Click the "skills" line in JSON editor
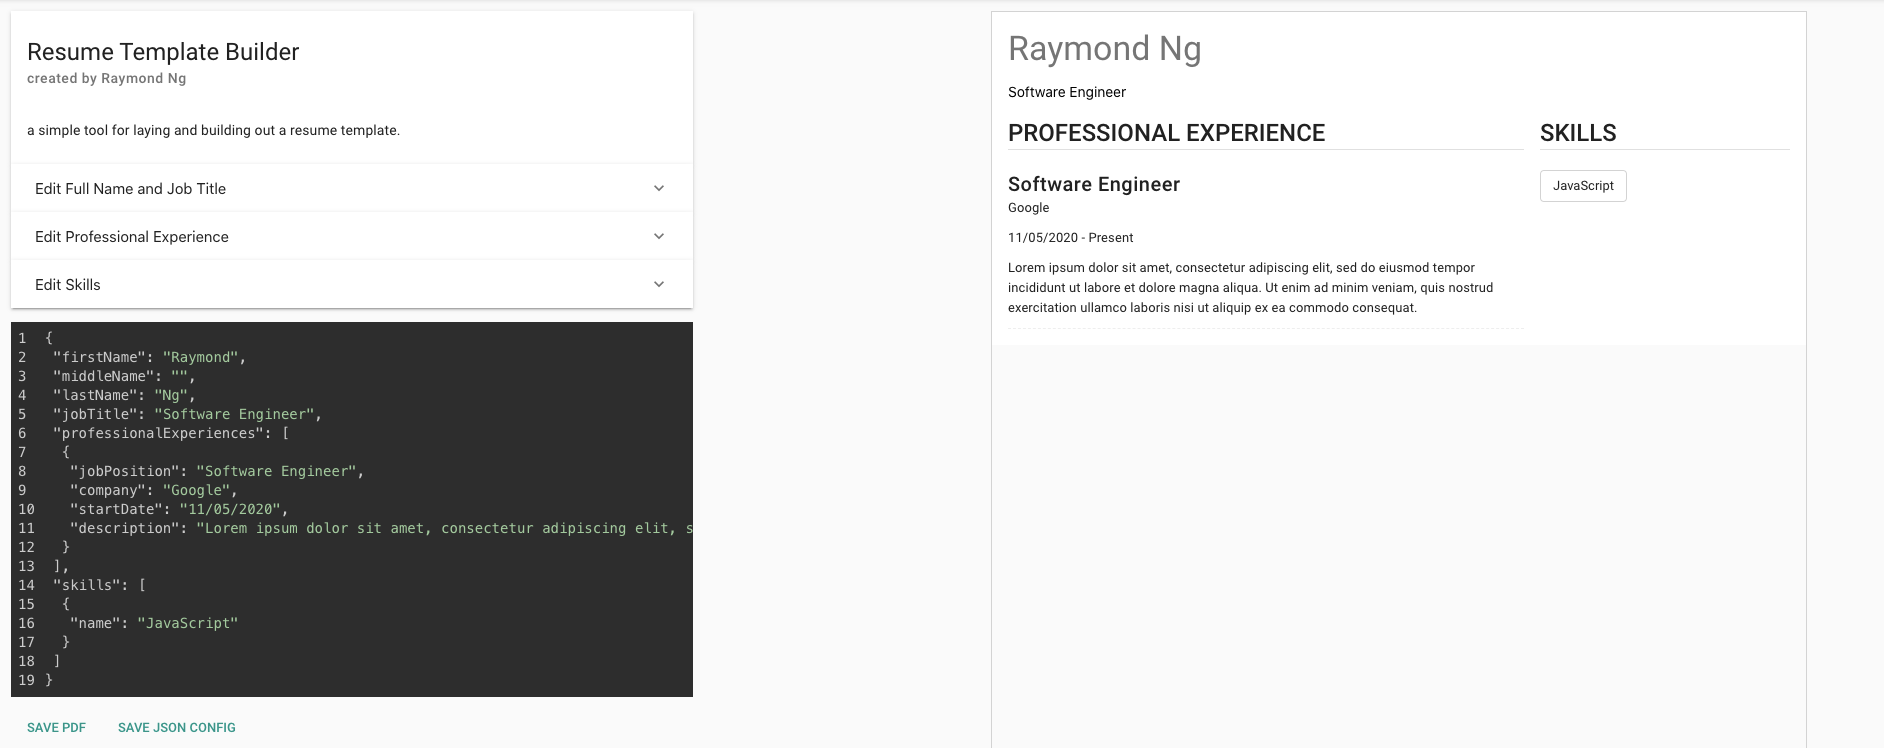Screen dimensions: 1884x748 99,585
